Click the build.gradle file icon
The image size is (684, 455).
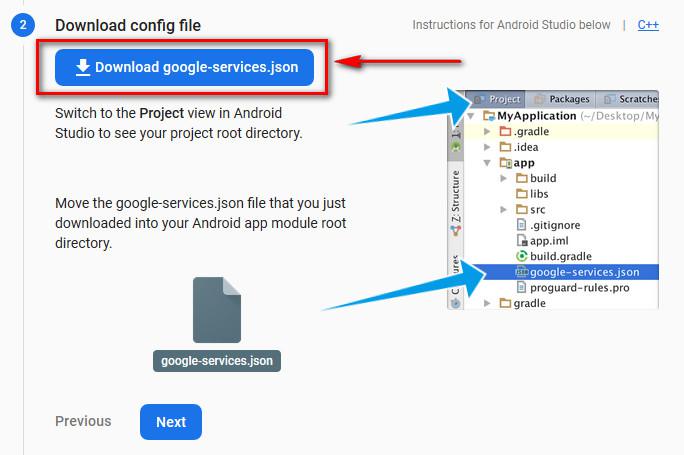(x=521, y=256)
